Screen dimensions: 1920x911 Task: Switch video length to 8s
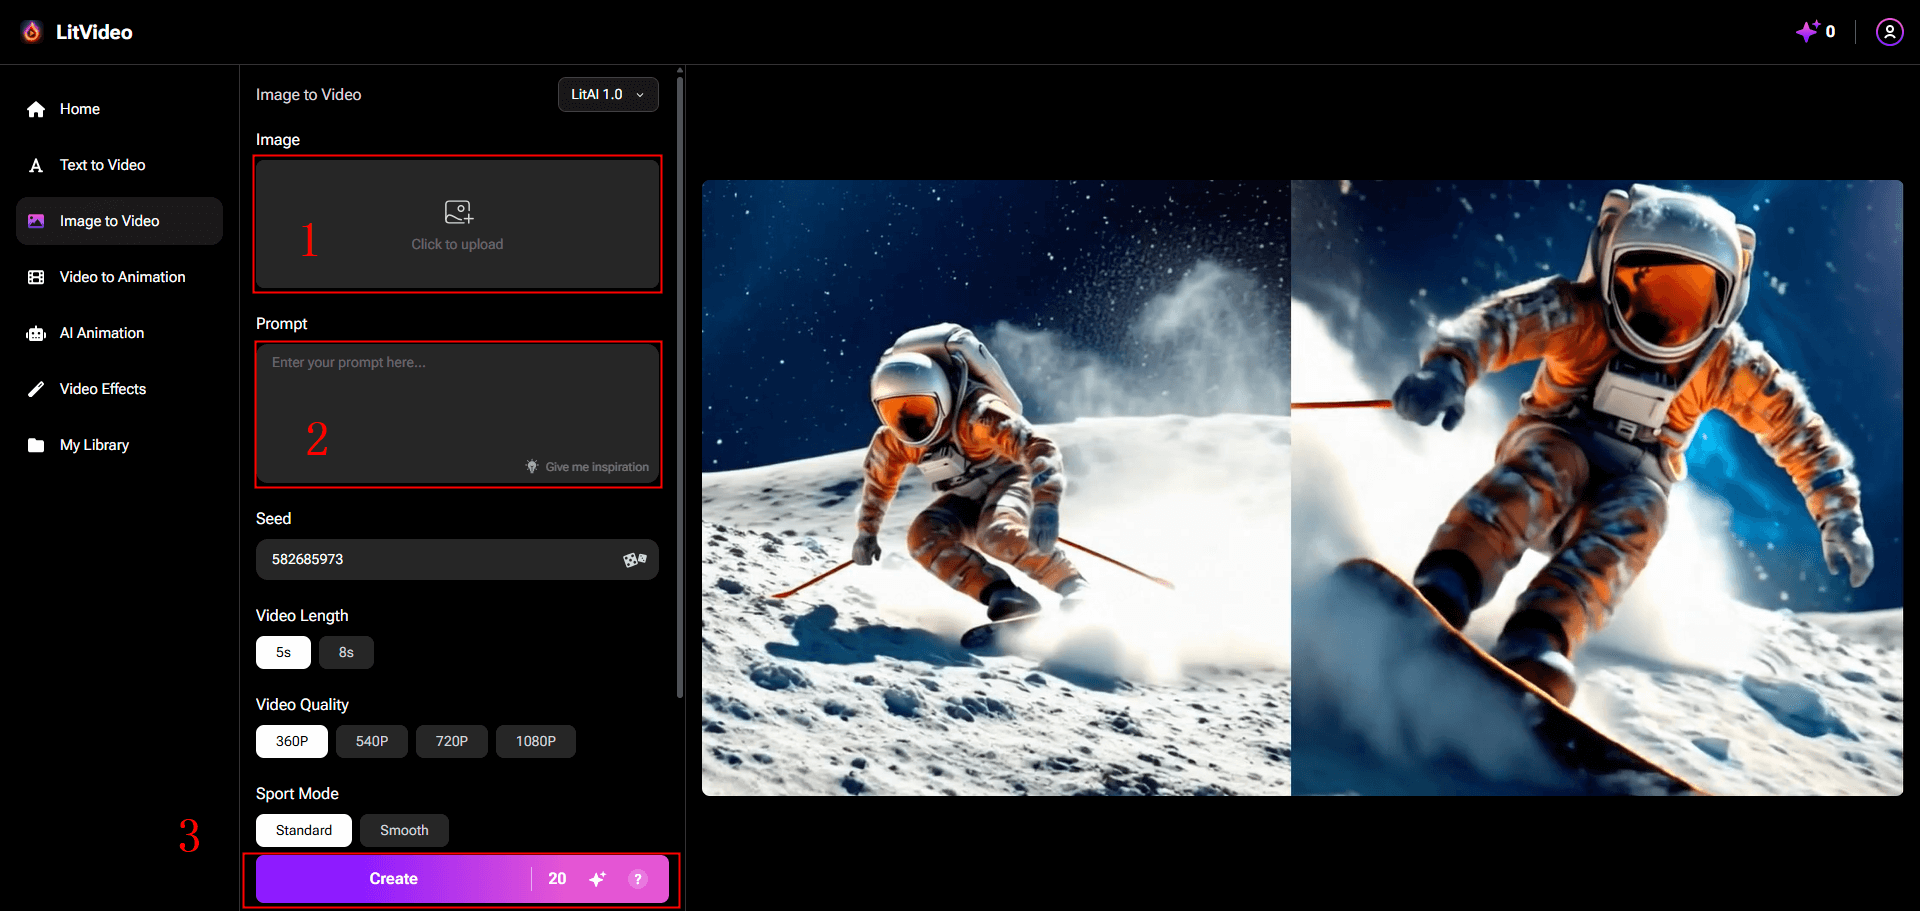345,652
